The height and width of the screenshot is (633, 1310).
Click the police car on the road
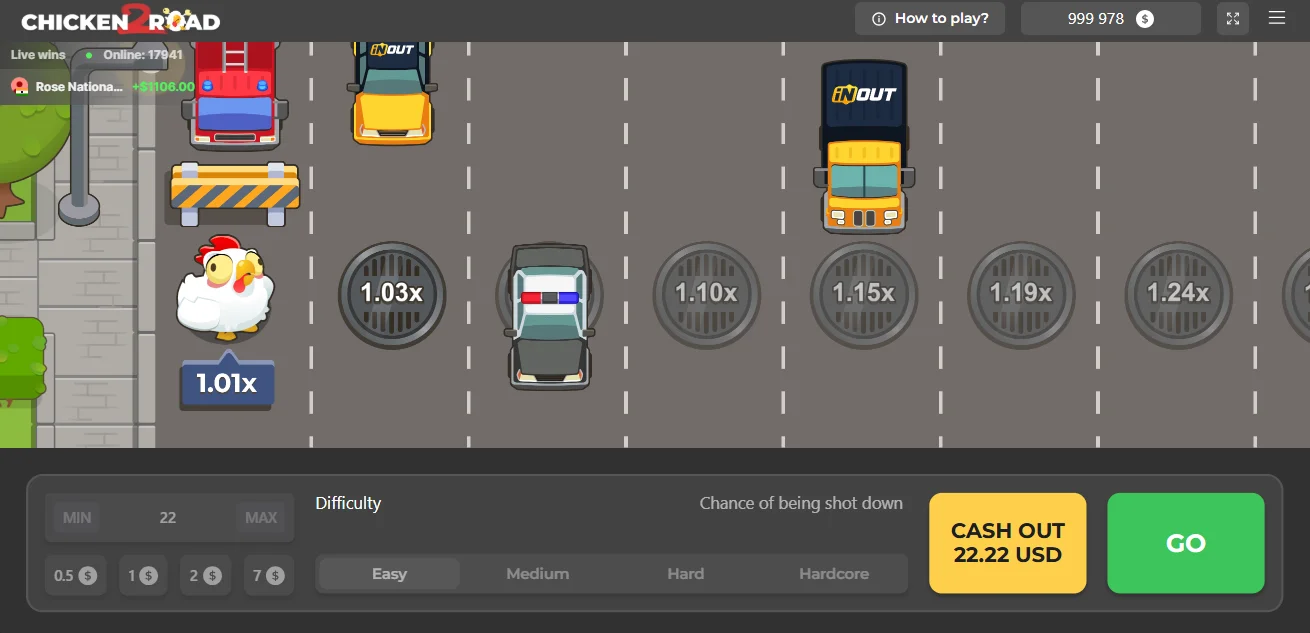[548, 315]
